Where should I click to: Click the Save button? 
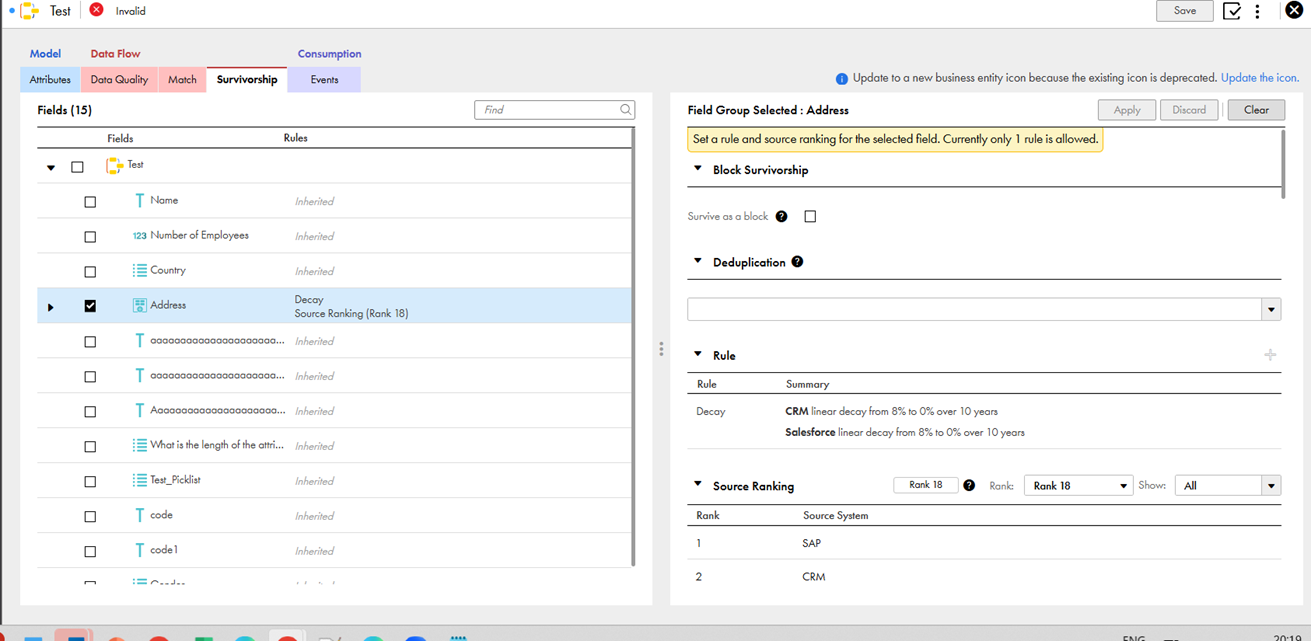click(x=1185, y=11)
